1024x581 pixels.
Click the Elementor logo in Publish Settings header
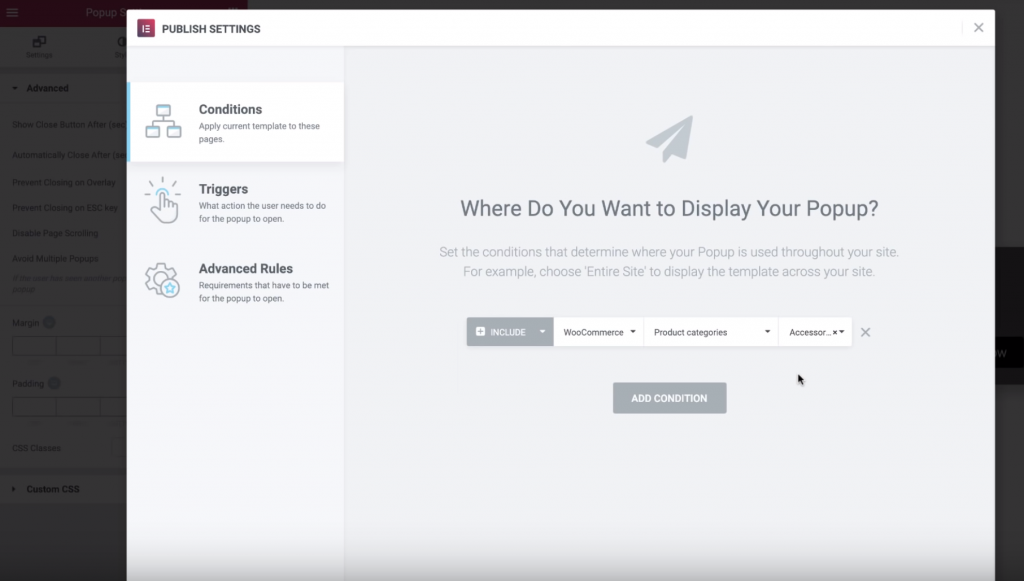(x=146, y=28)
